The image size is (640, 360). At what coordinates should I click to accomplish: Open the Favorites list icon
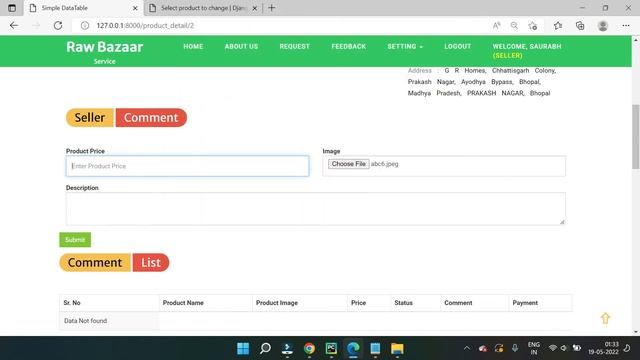tap(558, 25)
